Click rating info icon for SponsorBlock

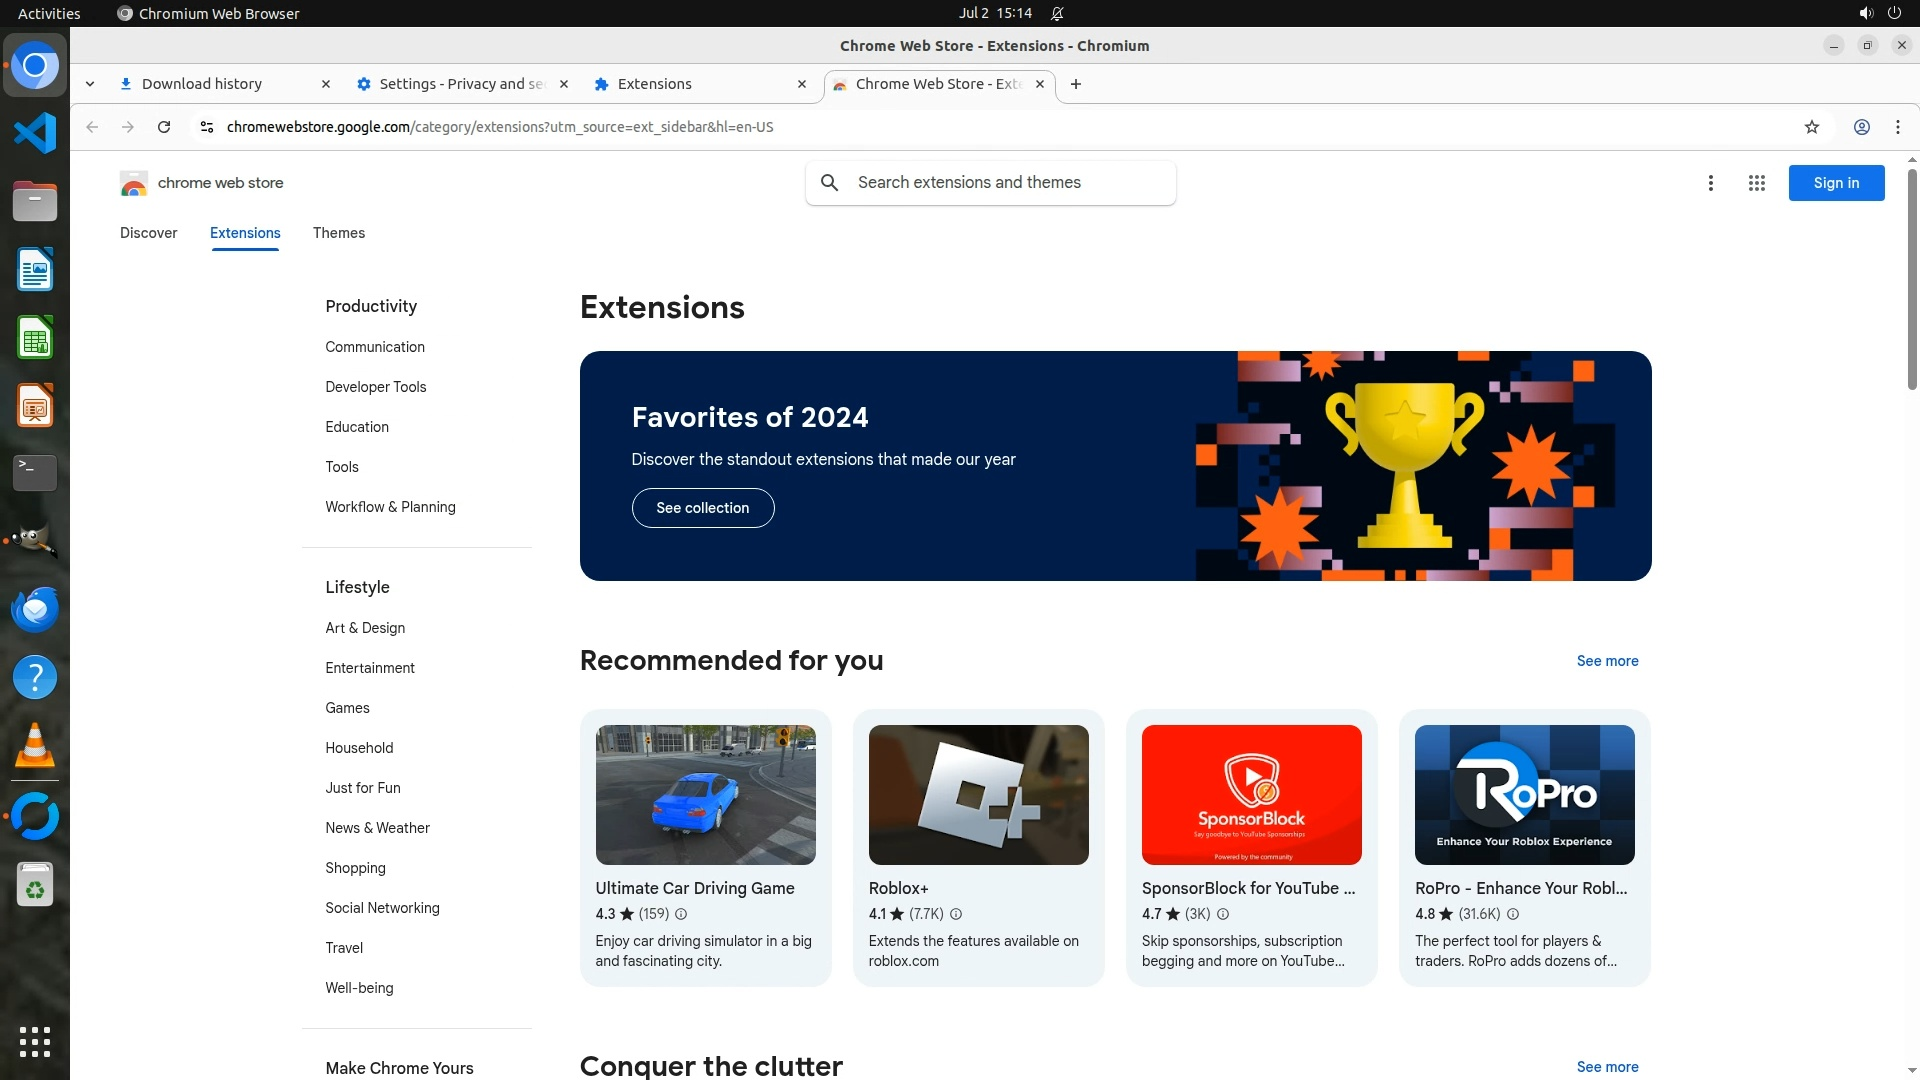(1222, 914)
